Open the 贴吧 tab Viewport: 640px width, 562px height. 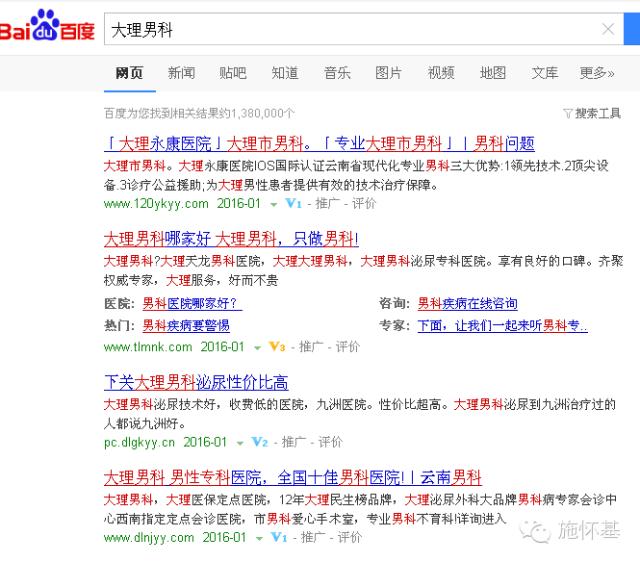coord(233,73)
